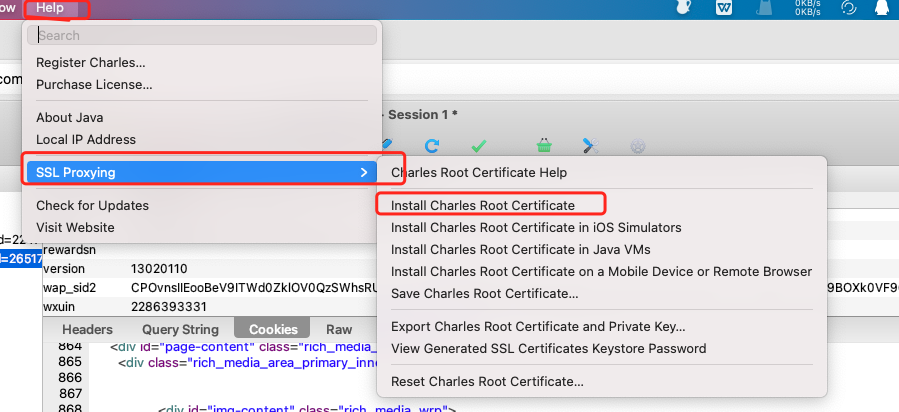Switch to the Headers tab
Image resolution: width=899 pixels, height=412 pixels.
87,329
